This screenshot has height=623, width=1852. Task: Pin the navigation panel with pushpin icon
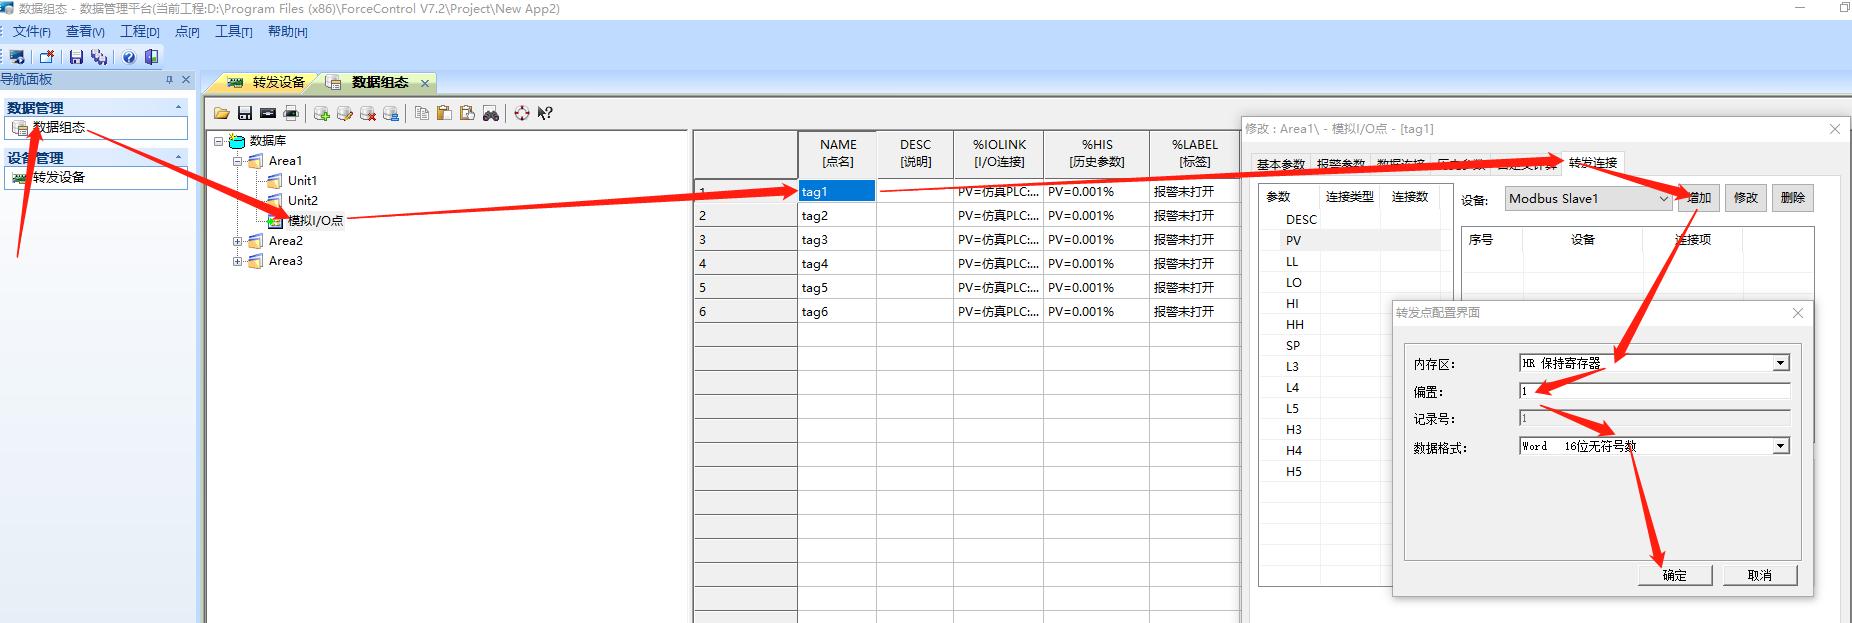(169, 80)
